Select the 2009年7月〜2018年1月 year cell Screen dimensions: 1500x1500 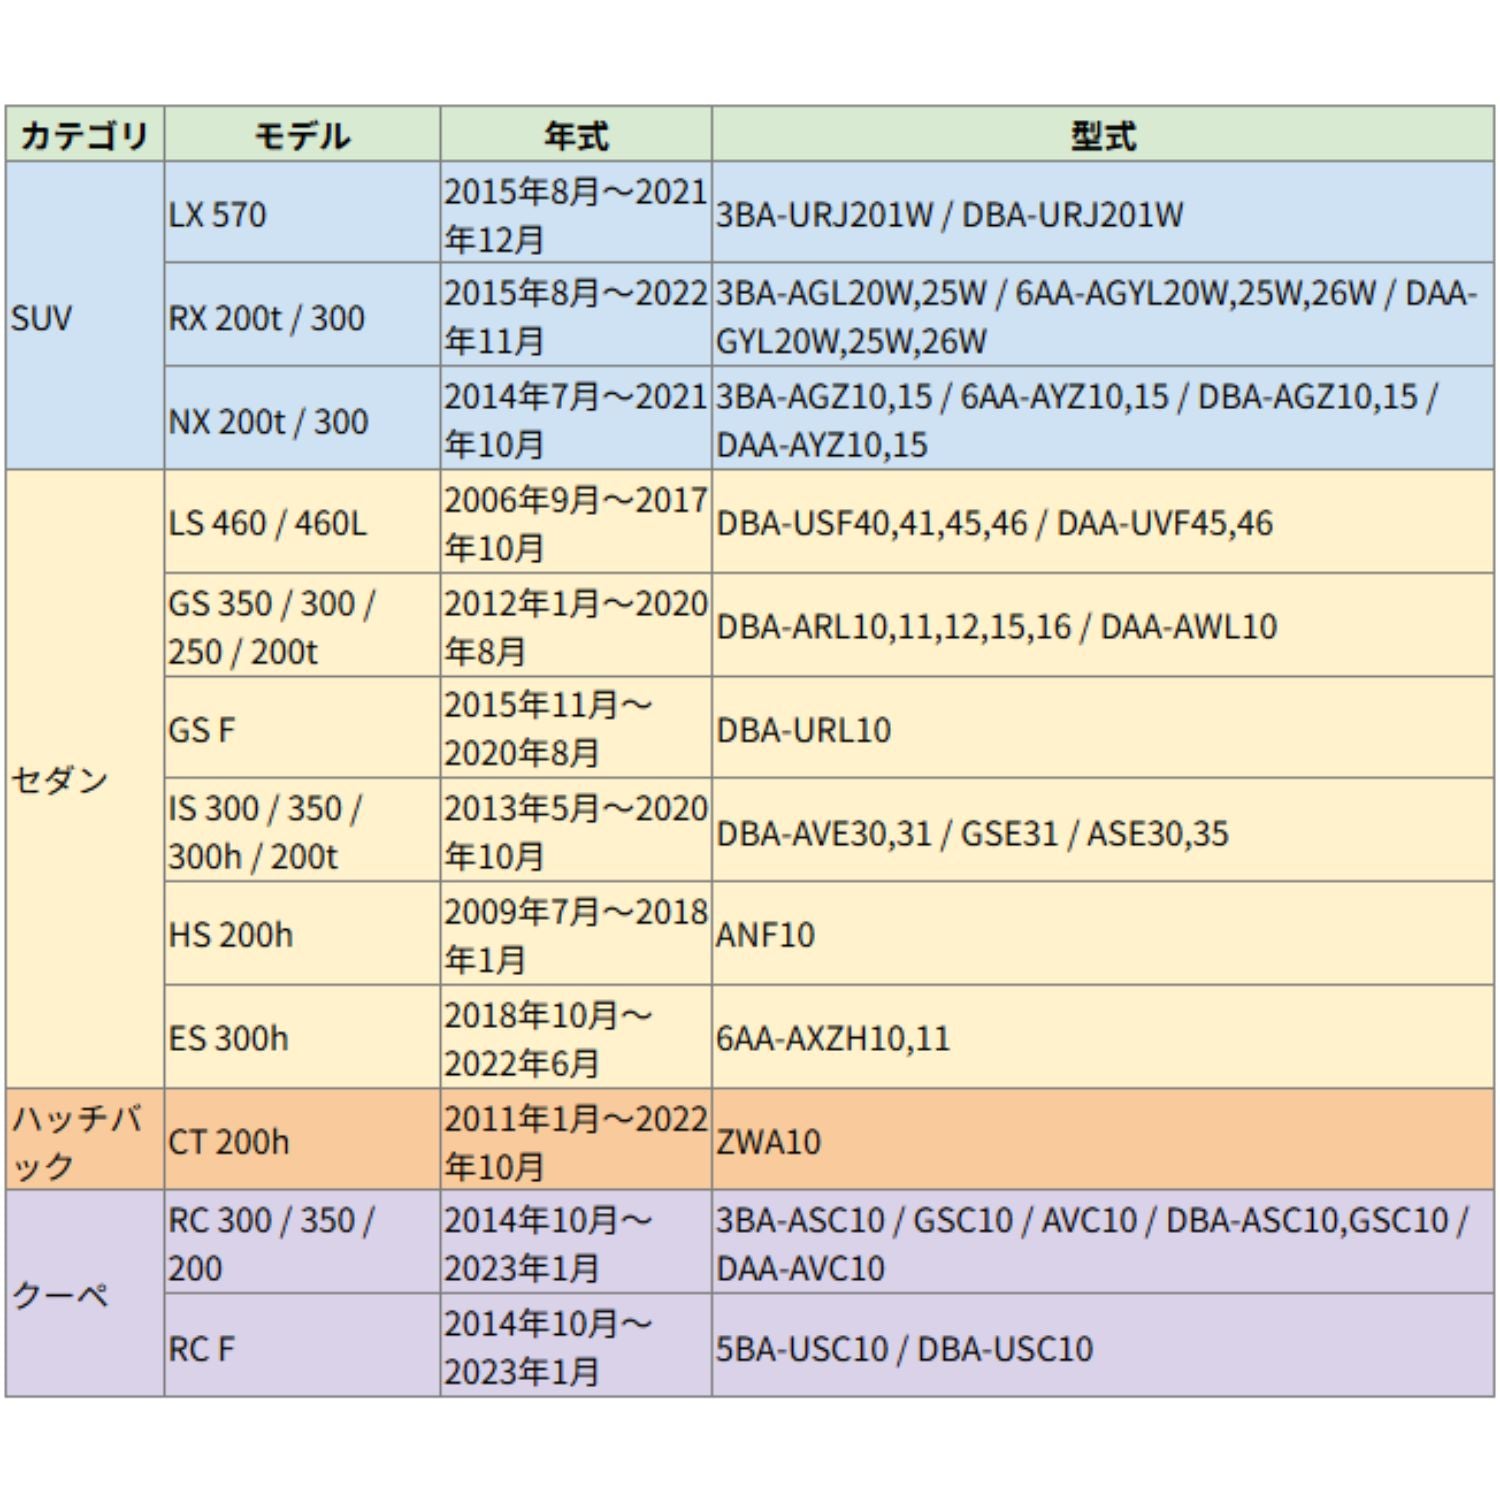pos(576,933)
